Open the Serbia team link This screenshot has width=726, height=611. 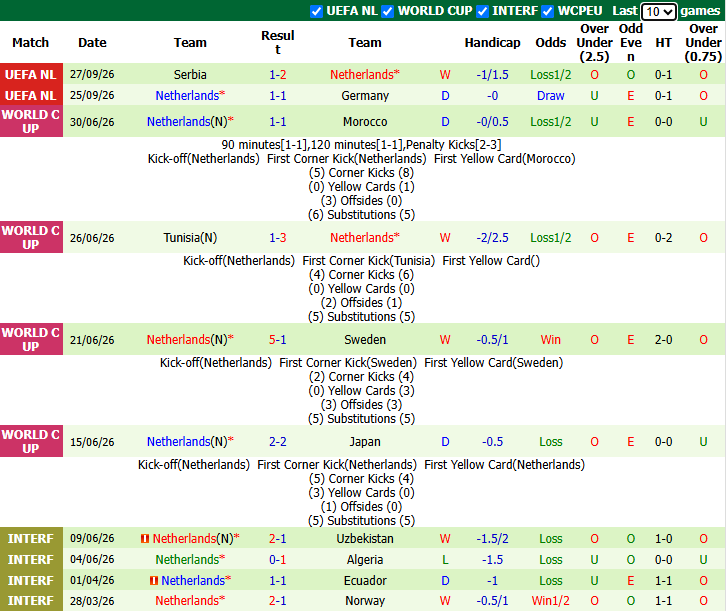[190, 75]
